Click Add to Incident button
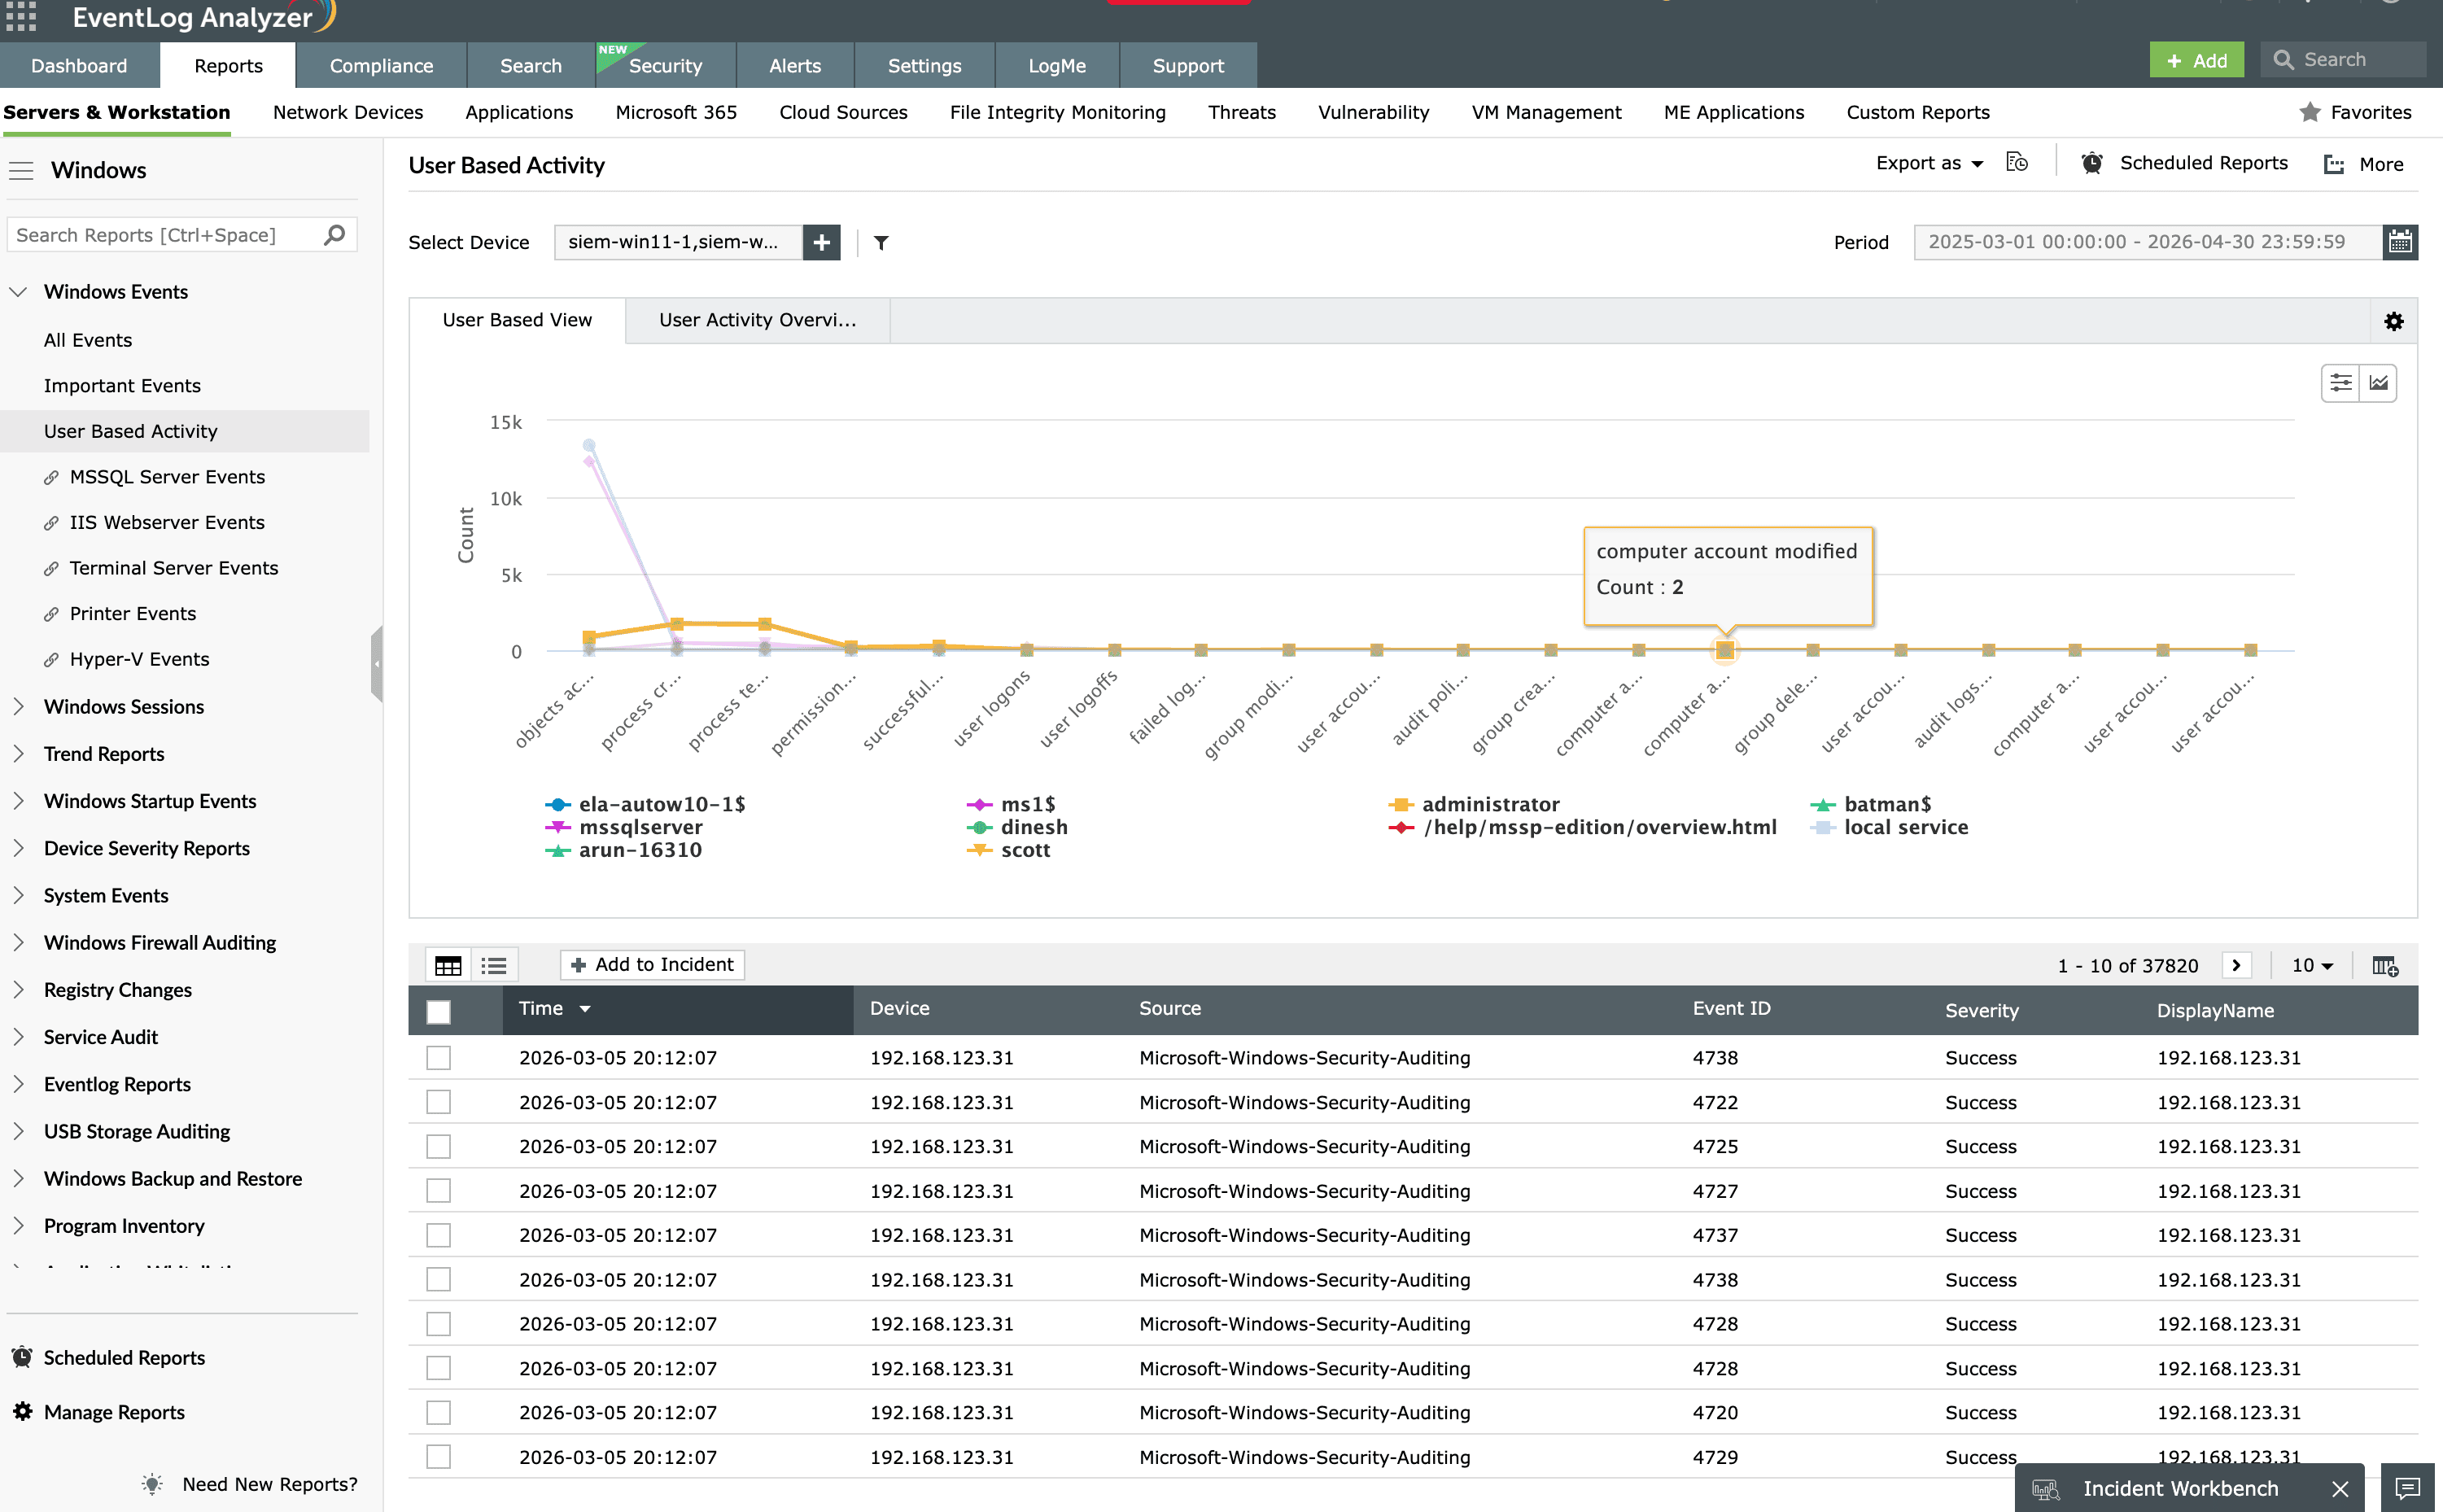This screenshot has width=2443, height=1512. point(652,965)
